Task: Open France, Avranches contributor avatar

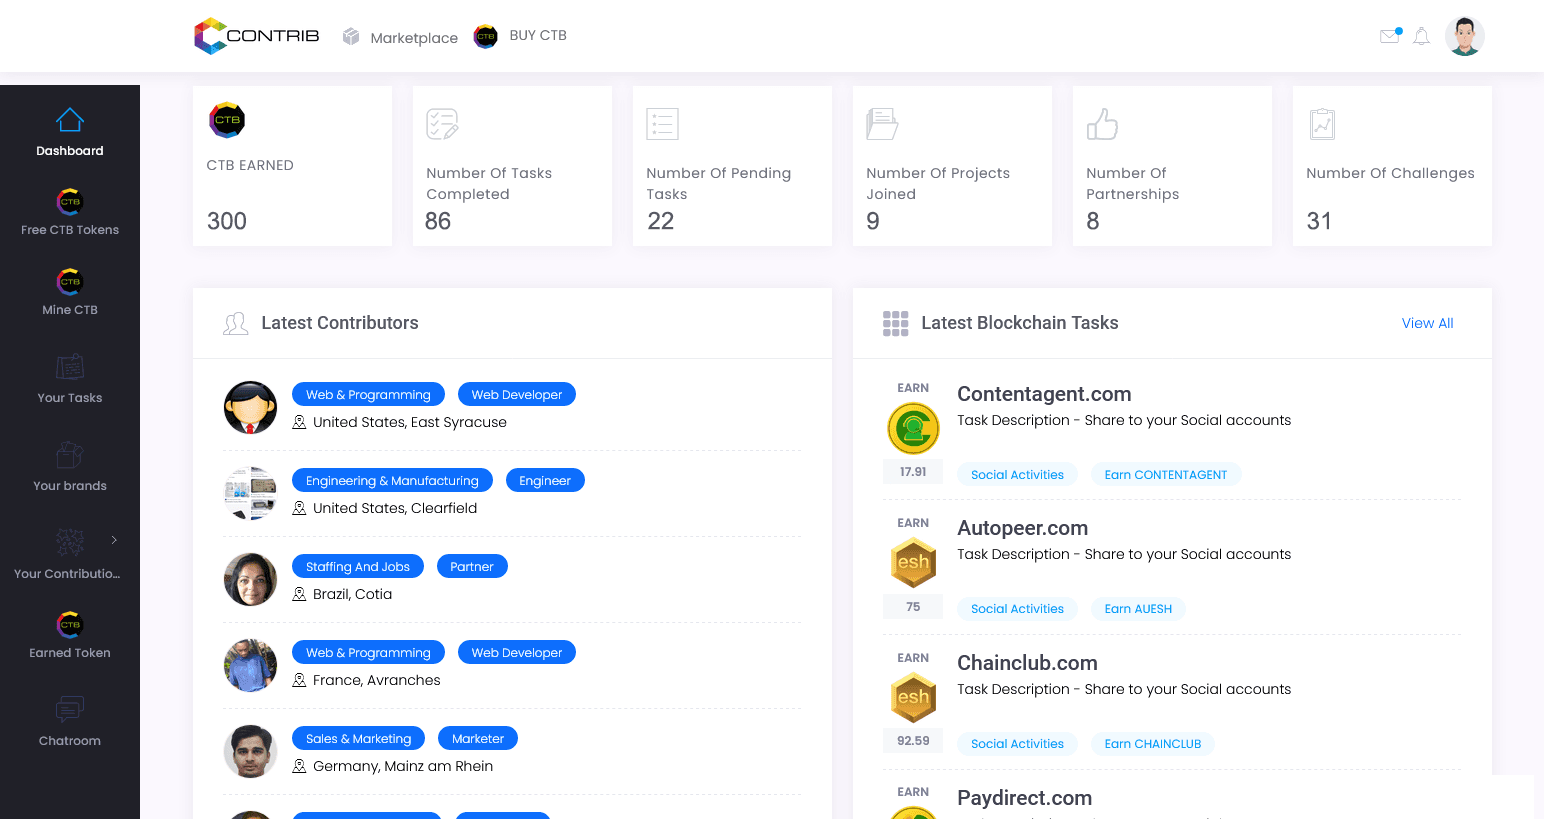Action: pyautogui.click(x=250, y=666)
